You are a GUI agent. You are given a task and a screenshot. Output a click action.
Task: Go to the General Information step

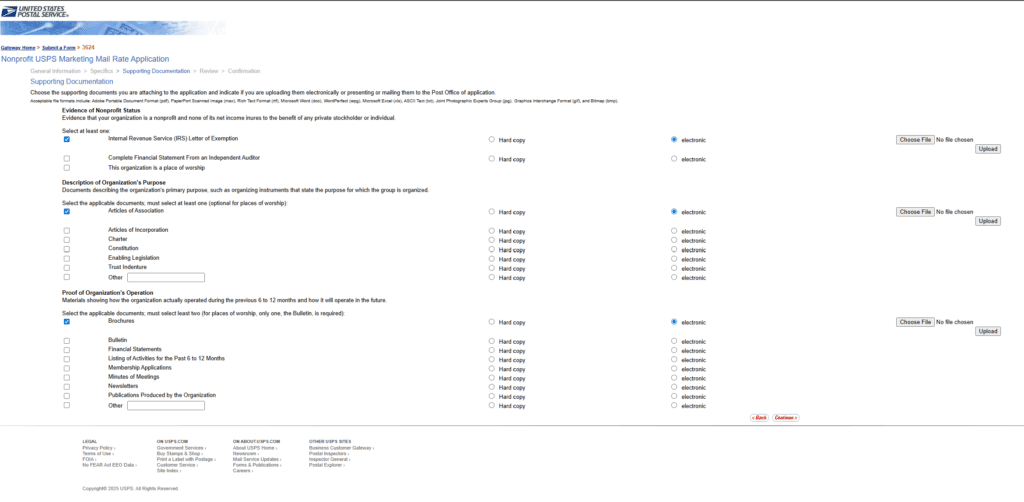coord(56,71)
